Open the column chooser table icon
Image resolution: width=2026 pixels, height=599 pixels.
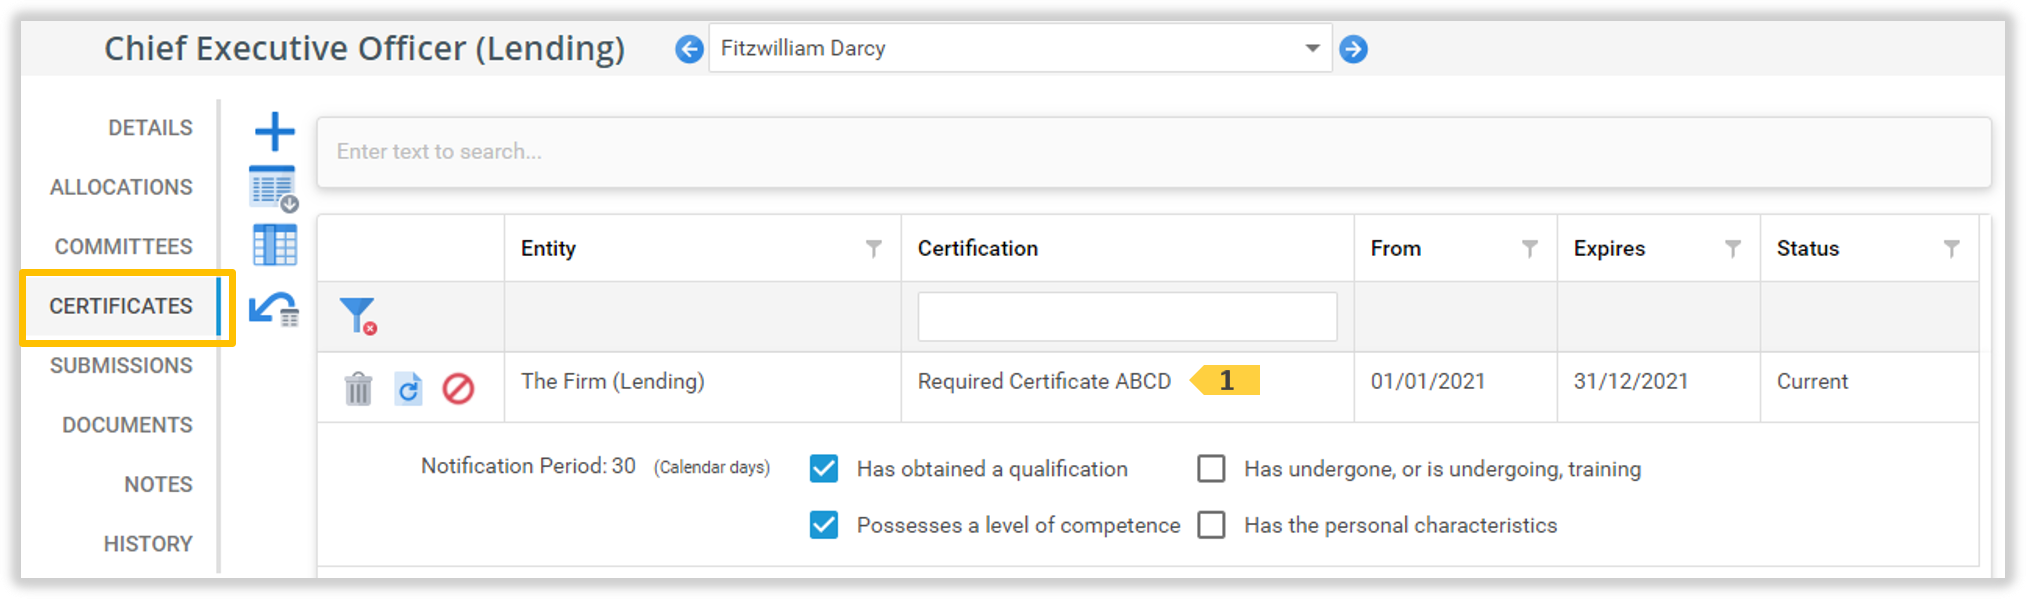click(x=275, y=245)
